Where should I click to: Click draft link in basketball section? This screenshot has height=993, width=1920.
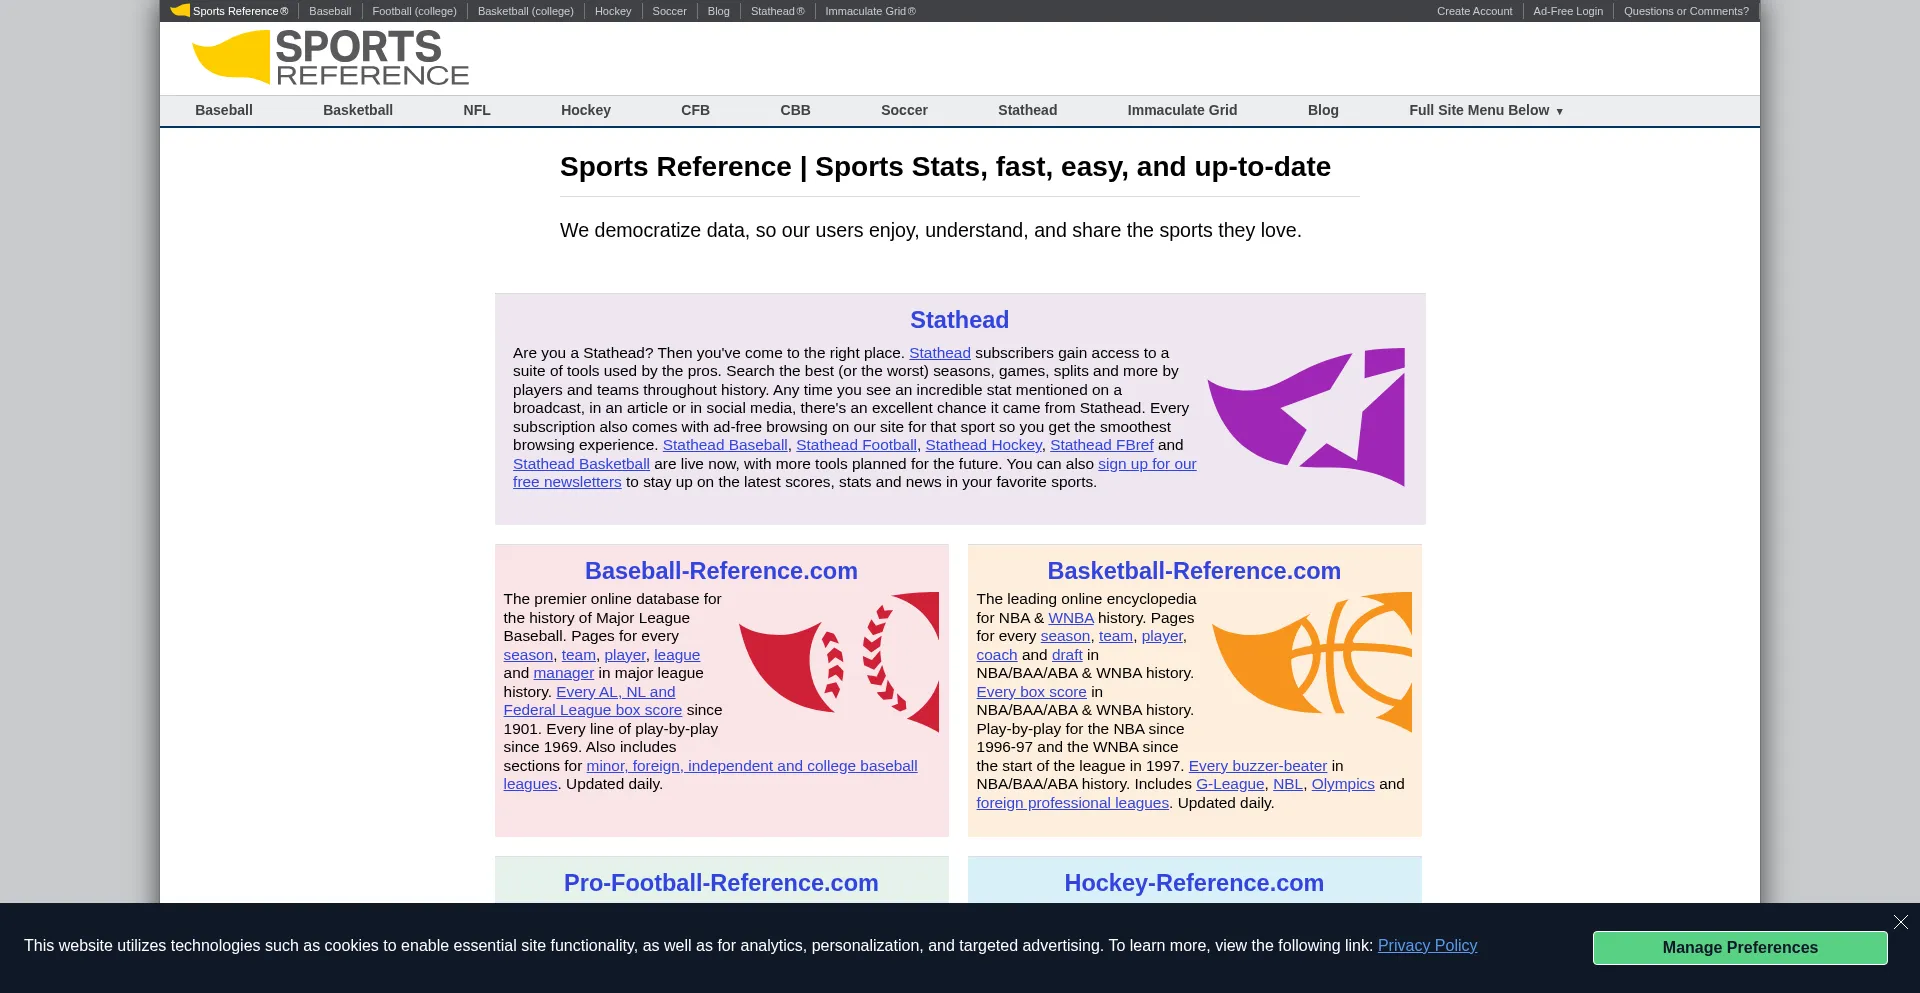tap(1067, 655)
